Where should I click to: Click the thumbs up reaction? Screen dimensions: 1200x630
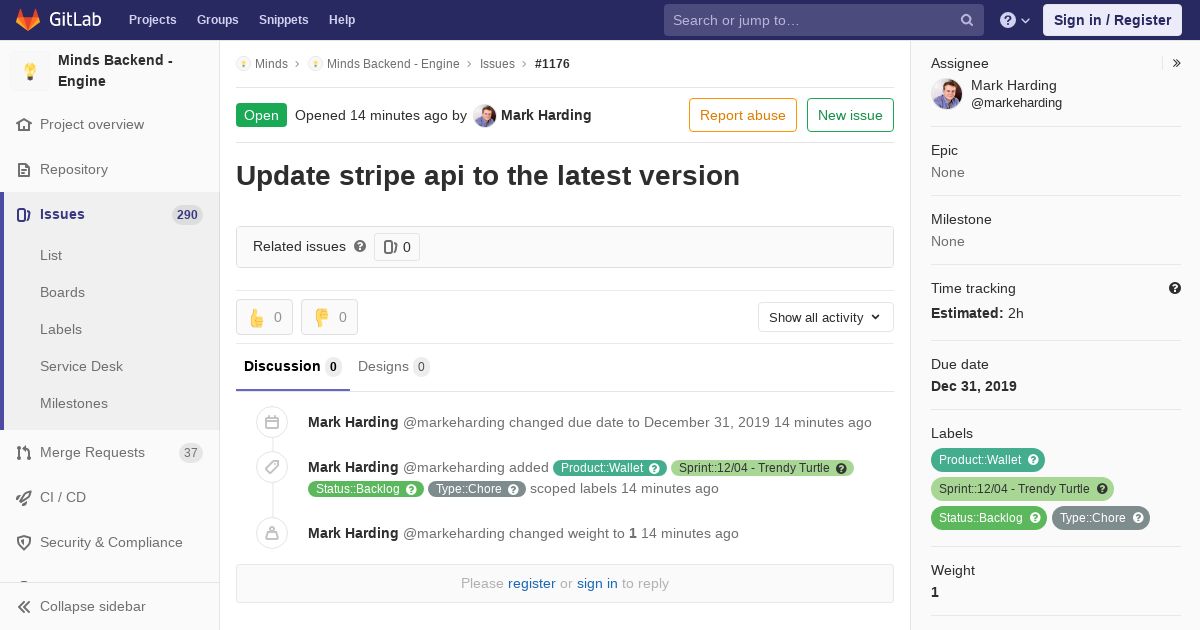coord(264,317)
